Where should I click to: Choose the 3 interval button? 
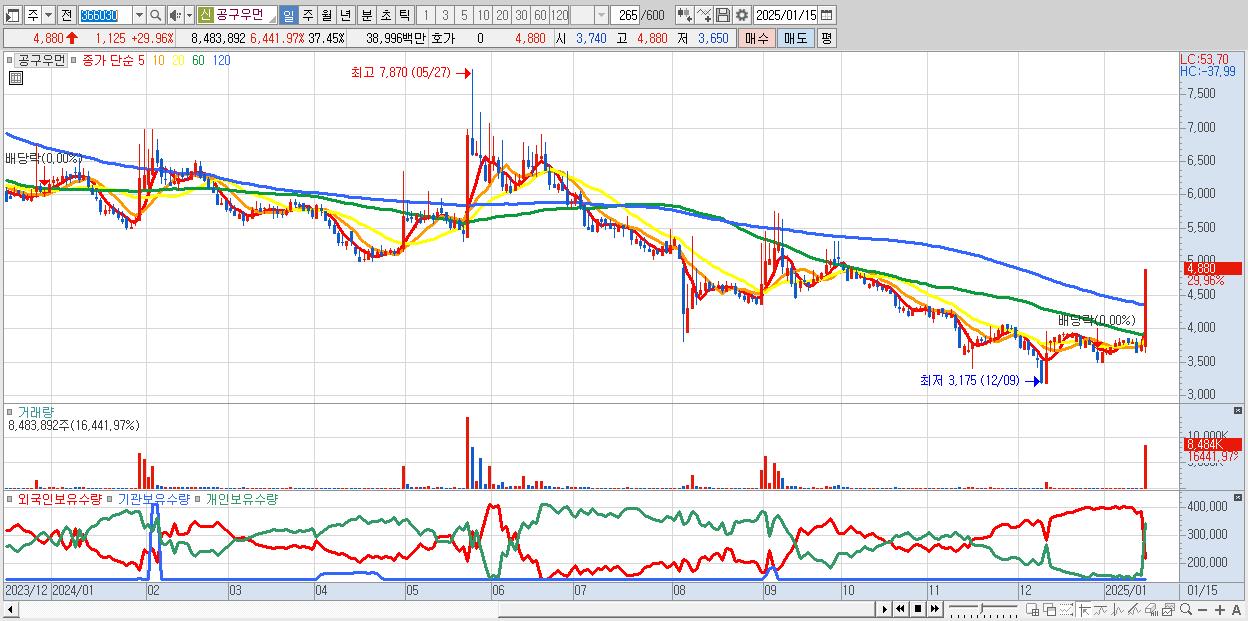coord(445,15)
